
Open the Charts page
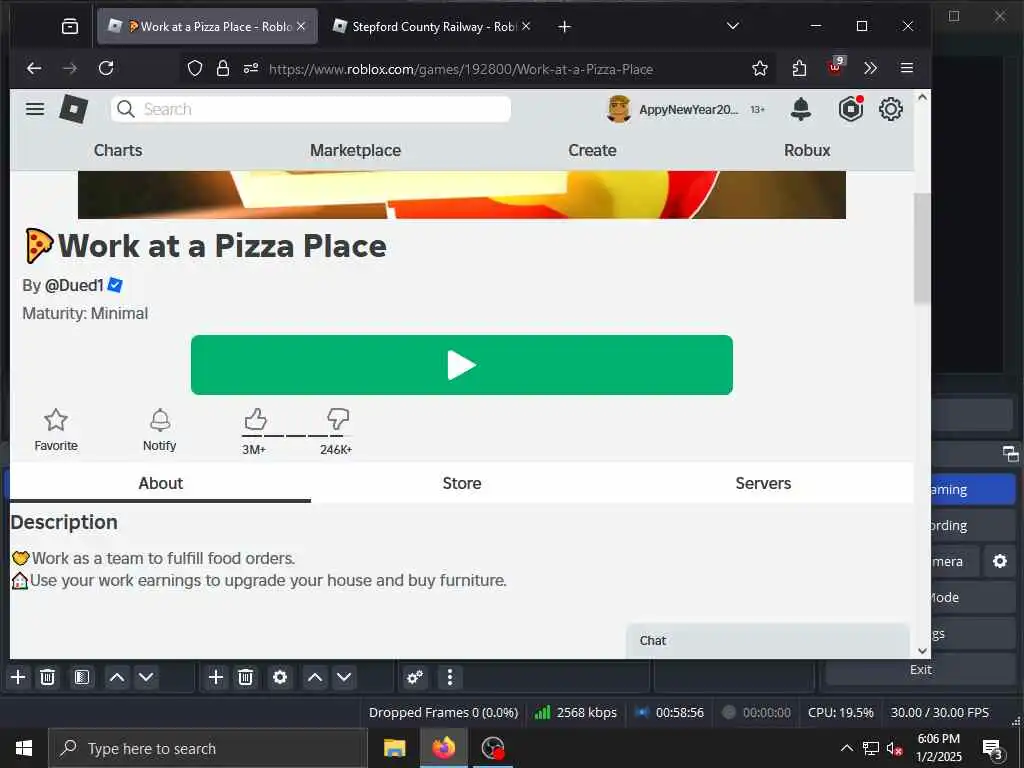(x=118, y=150)
